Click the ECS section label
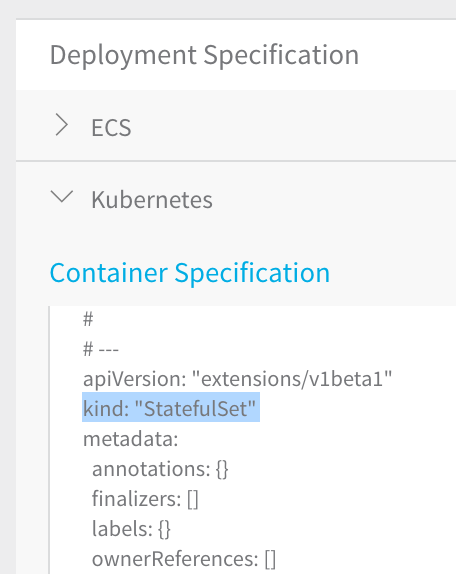The width and height of the screenshot is (456, 574). 111,127
